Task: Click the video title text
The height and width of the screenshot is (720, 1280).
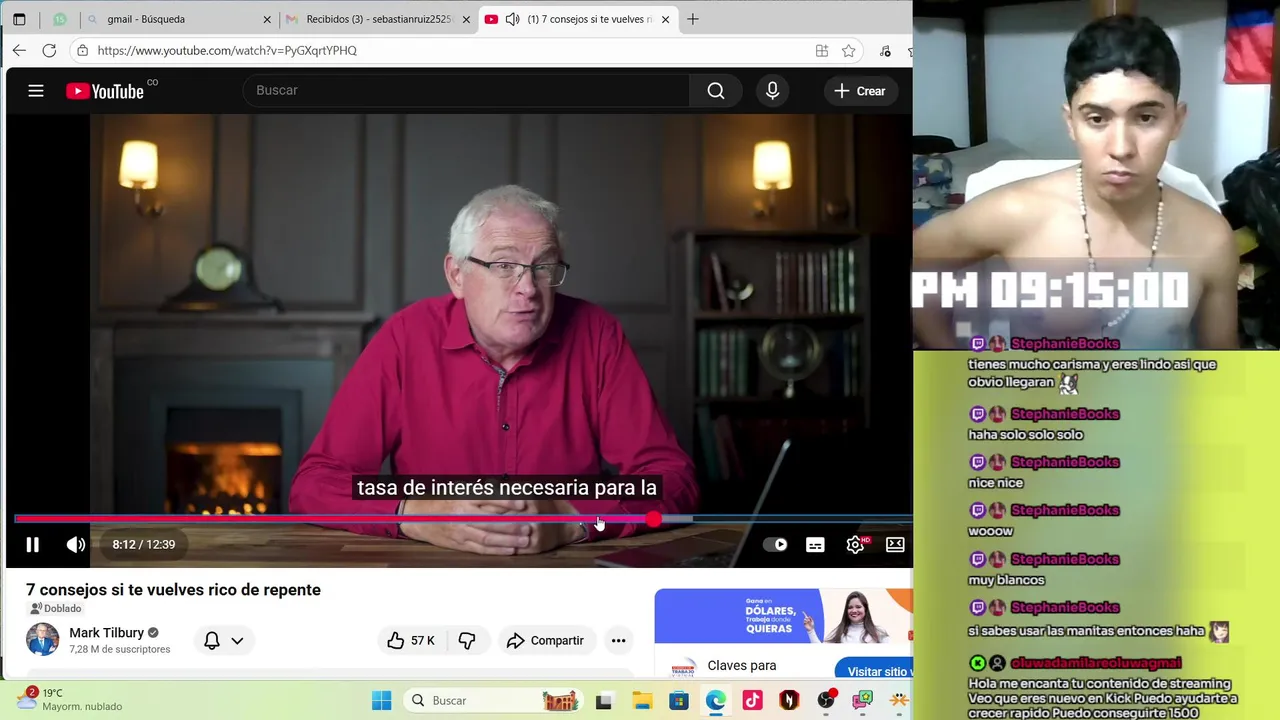Action: coord(173,590)
